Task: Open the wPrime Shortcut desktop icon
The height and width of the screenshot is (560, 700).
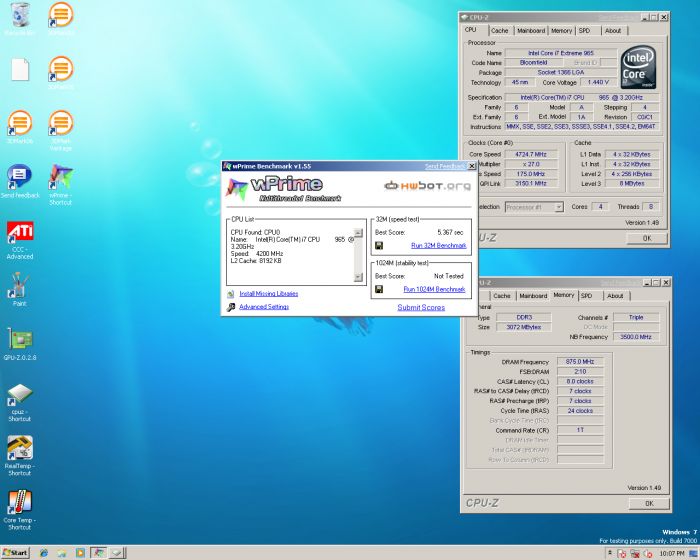Action: (x=61, y=184)
